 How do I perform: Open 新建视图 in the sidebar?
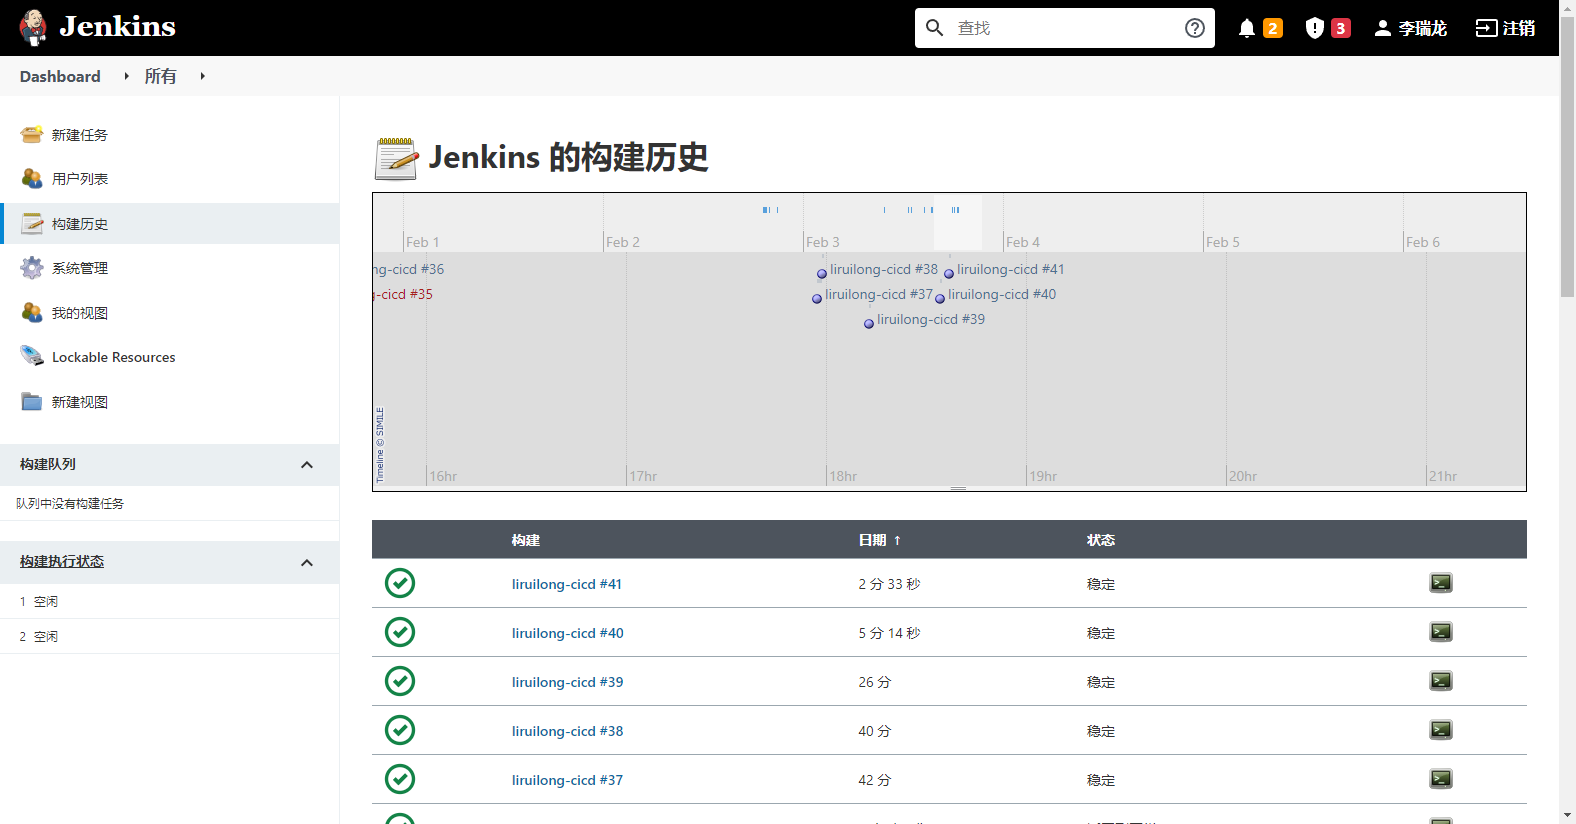pyautogui.click(x=80, y=402)
